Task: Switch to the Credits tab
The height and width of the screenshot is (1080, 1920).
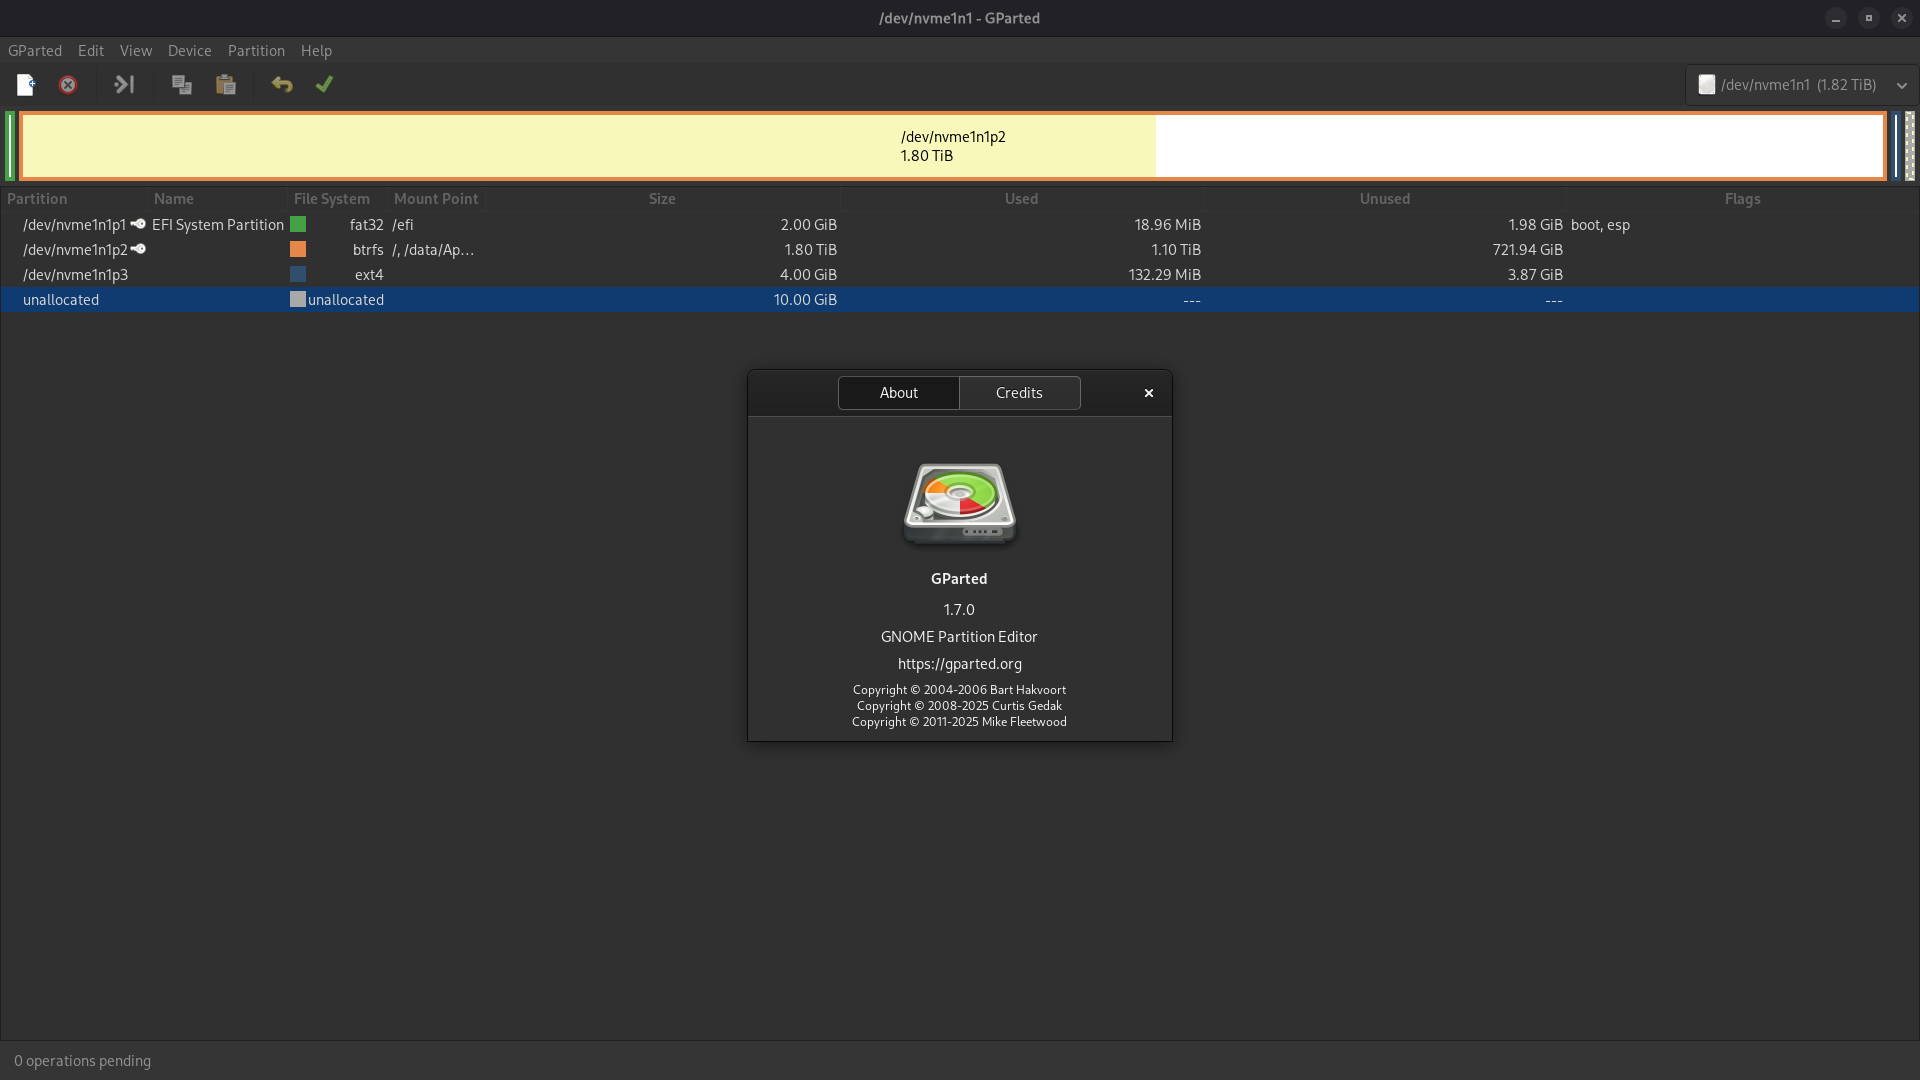Action: (x=1019, y=393)
